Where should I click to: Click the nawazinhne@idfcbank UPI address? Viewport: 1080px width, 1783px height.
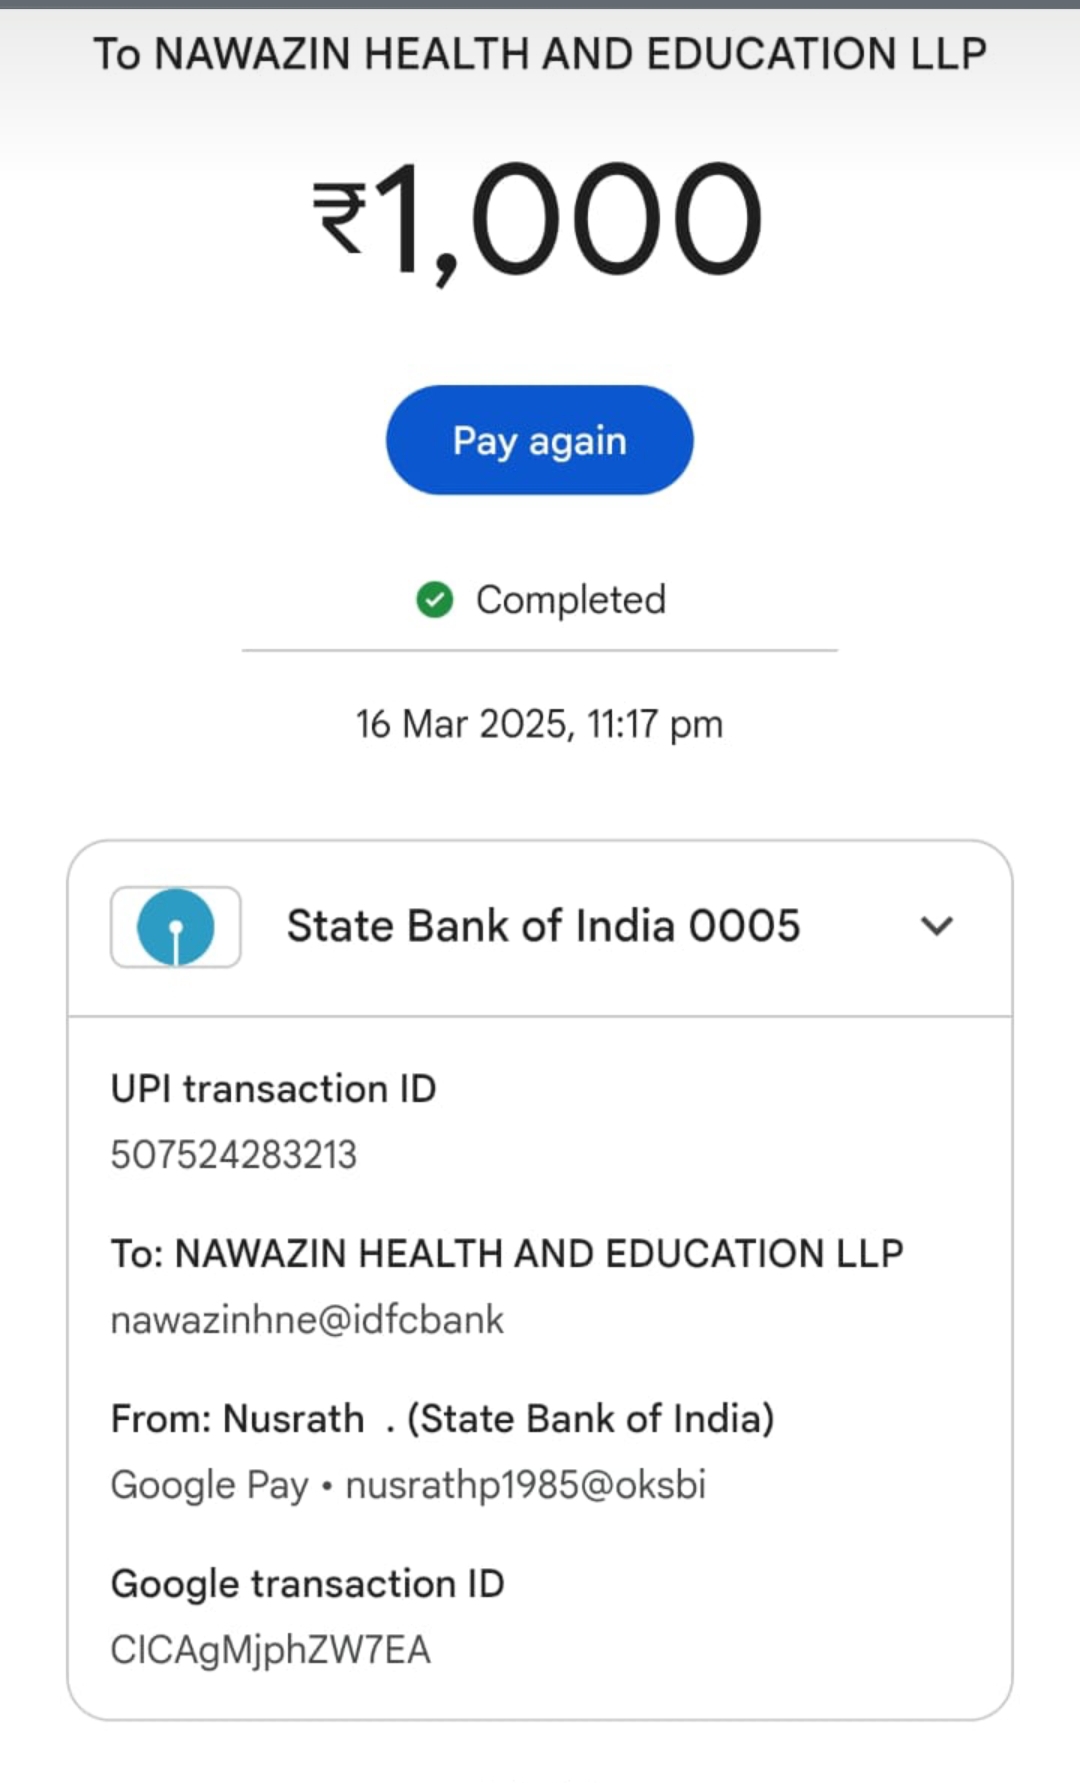pyautogui.click(x=307, y=1320)
